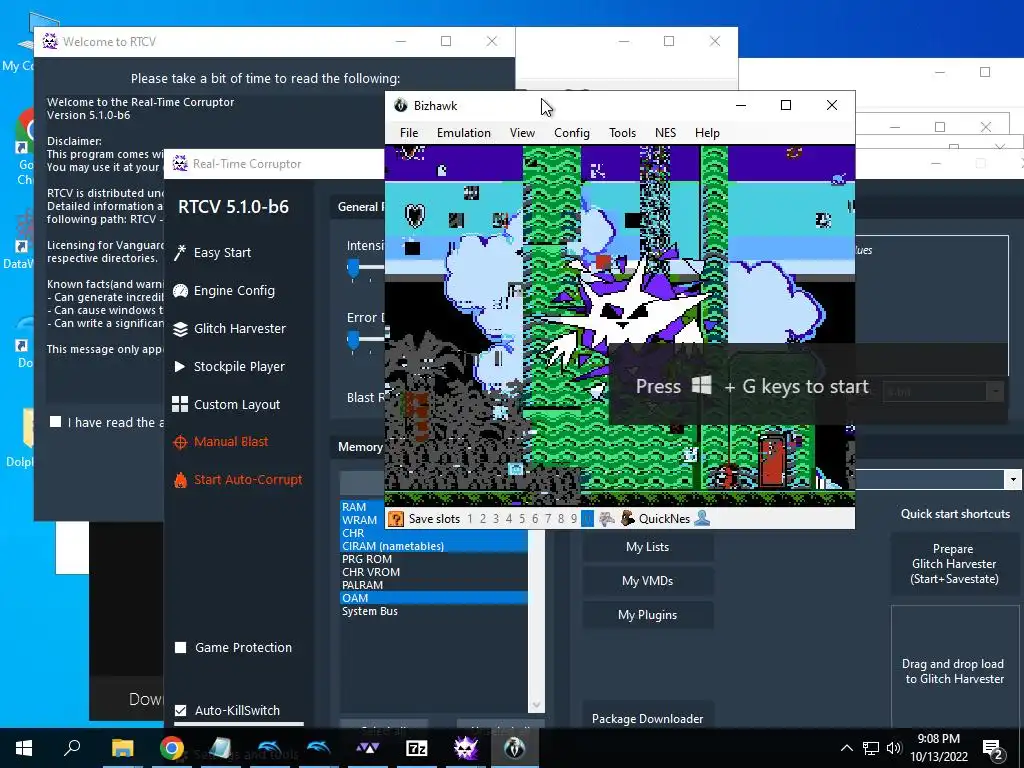Screen dimensions: 1024x768
Task: Open the View menu in Bizhawk
Action: (522, 133)
